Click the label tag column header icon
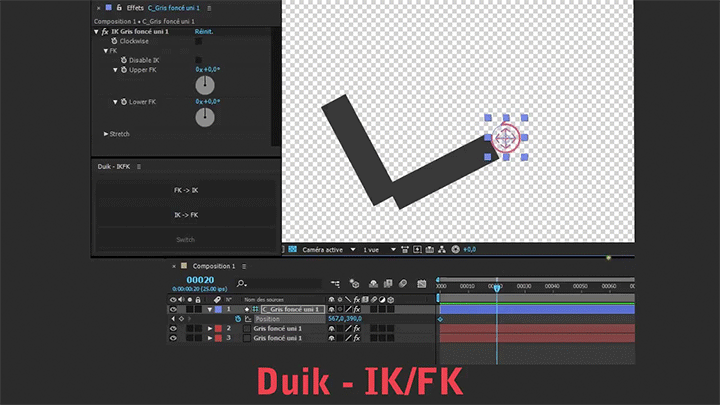 [217, 299]
